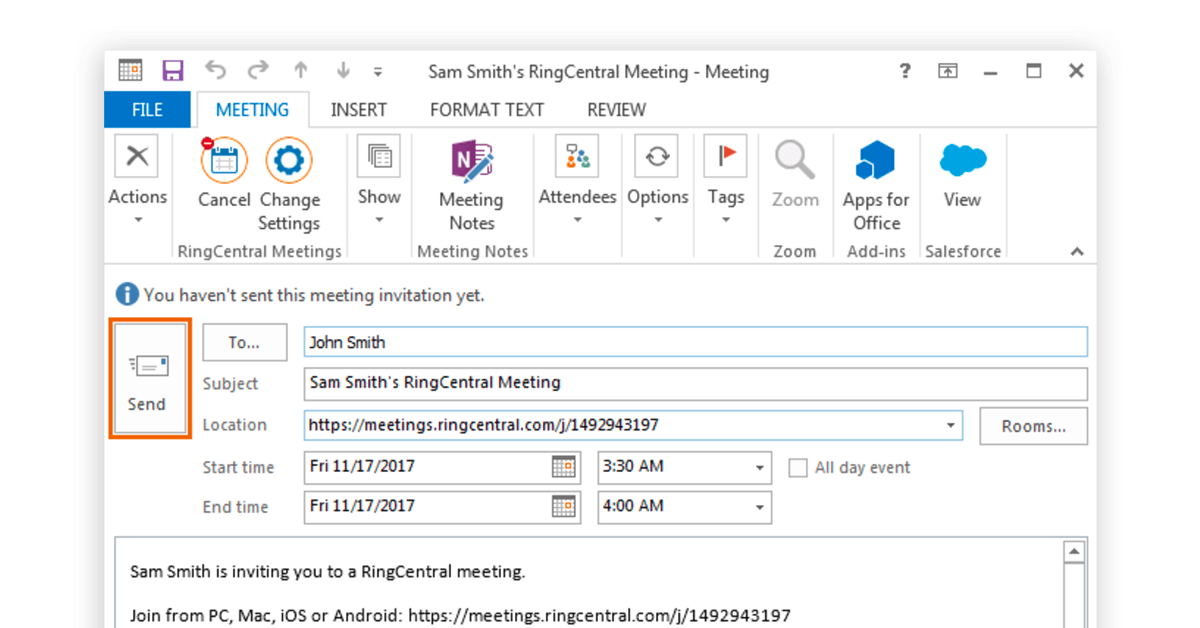Screen dimensions: 1200x628
Task: Collapse the ribbon with the caret
Action: [1077, 252]
